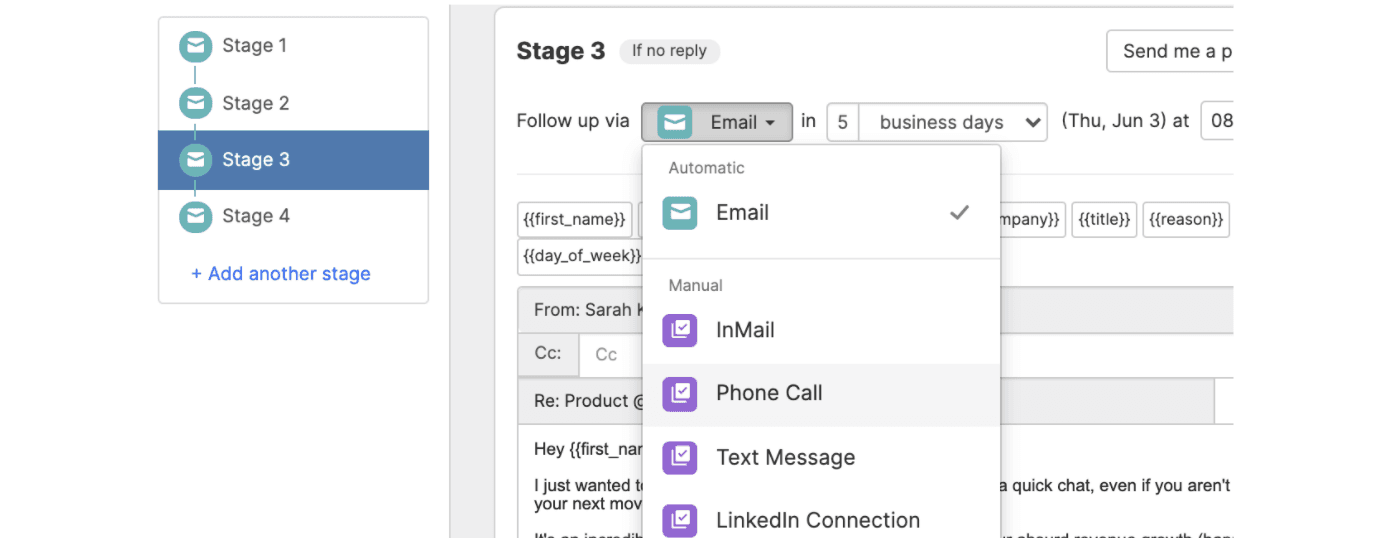1380x538 pixels.
Task: Click the follow-up days number field
Action: point(842,123)
